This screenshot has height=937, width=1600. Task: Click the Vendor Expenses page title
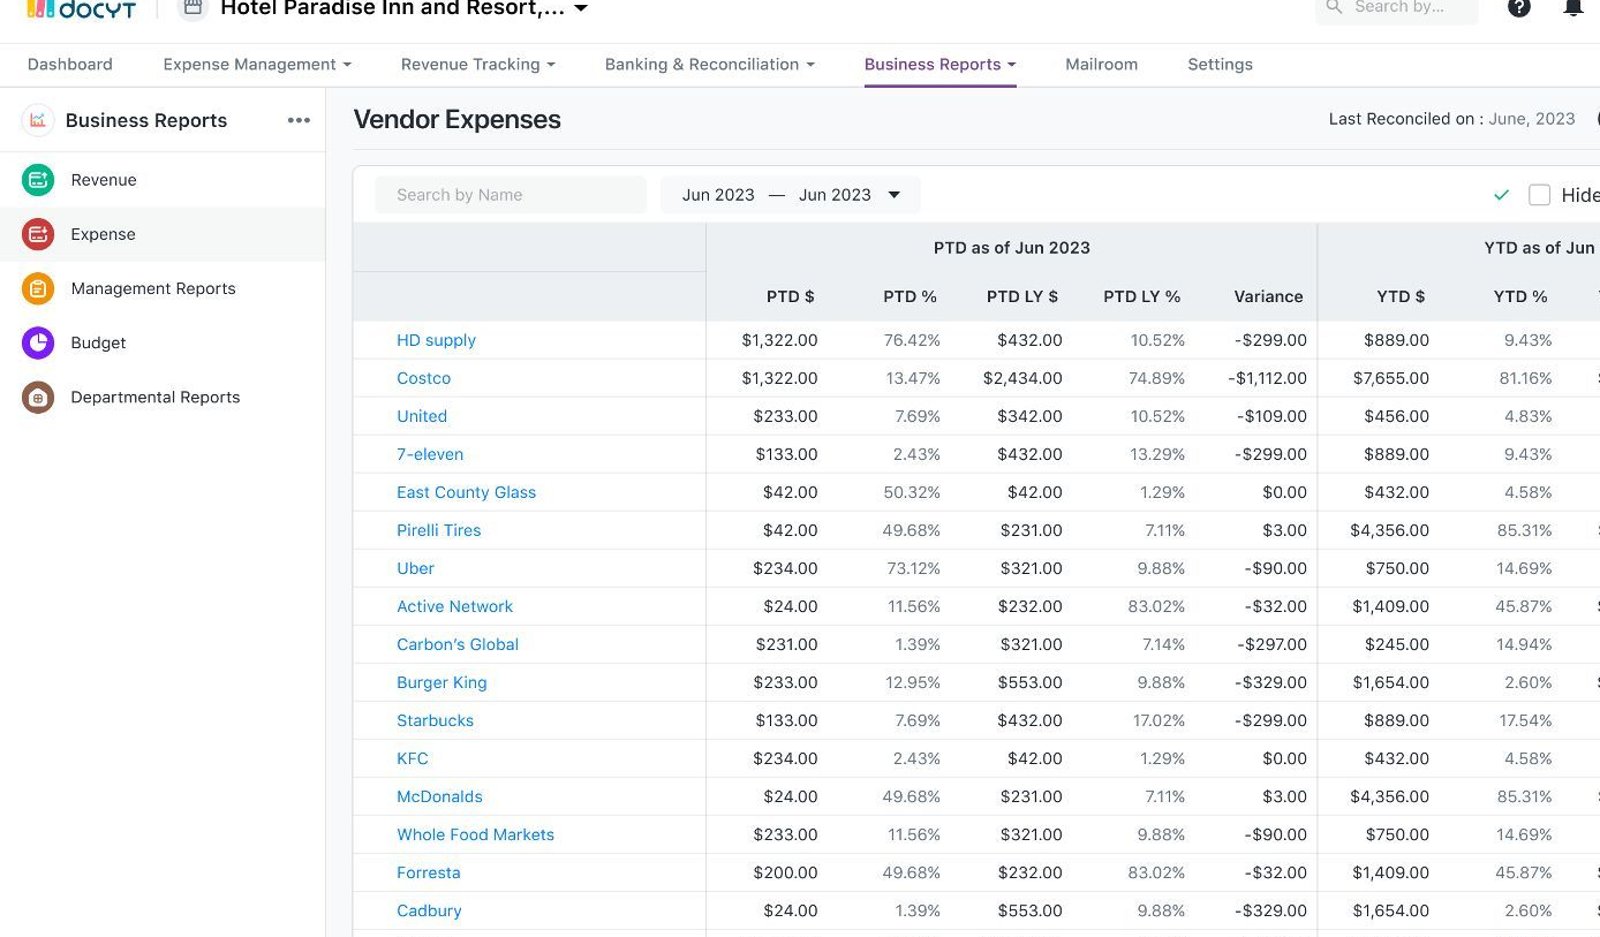click(457, 120)
